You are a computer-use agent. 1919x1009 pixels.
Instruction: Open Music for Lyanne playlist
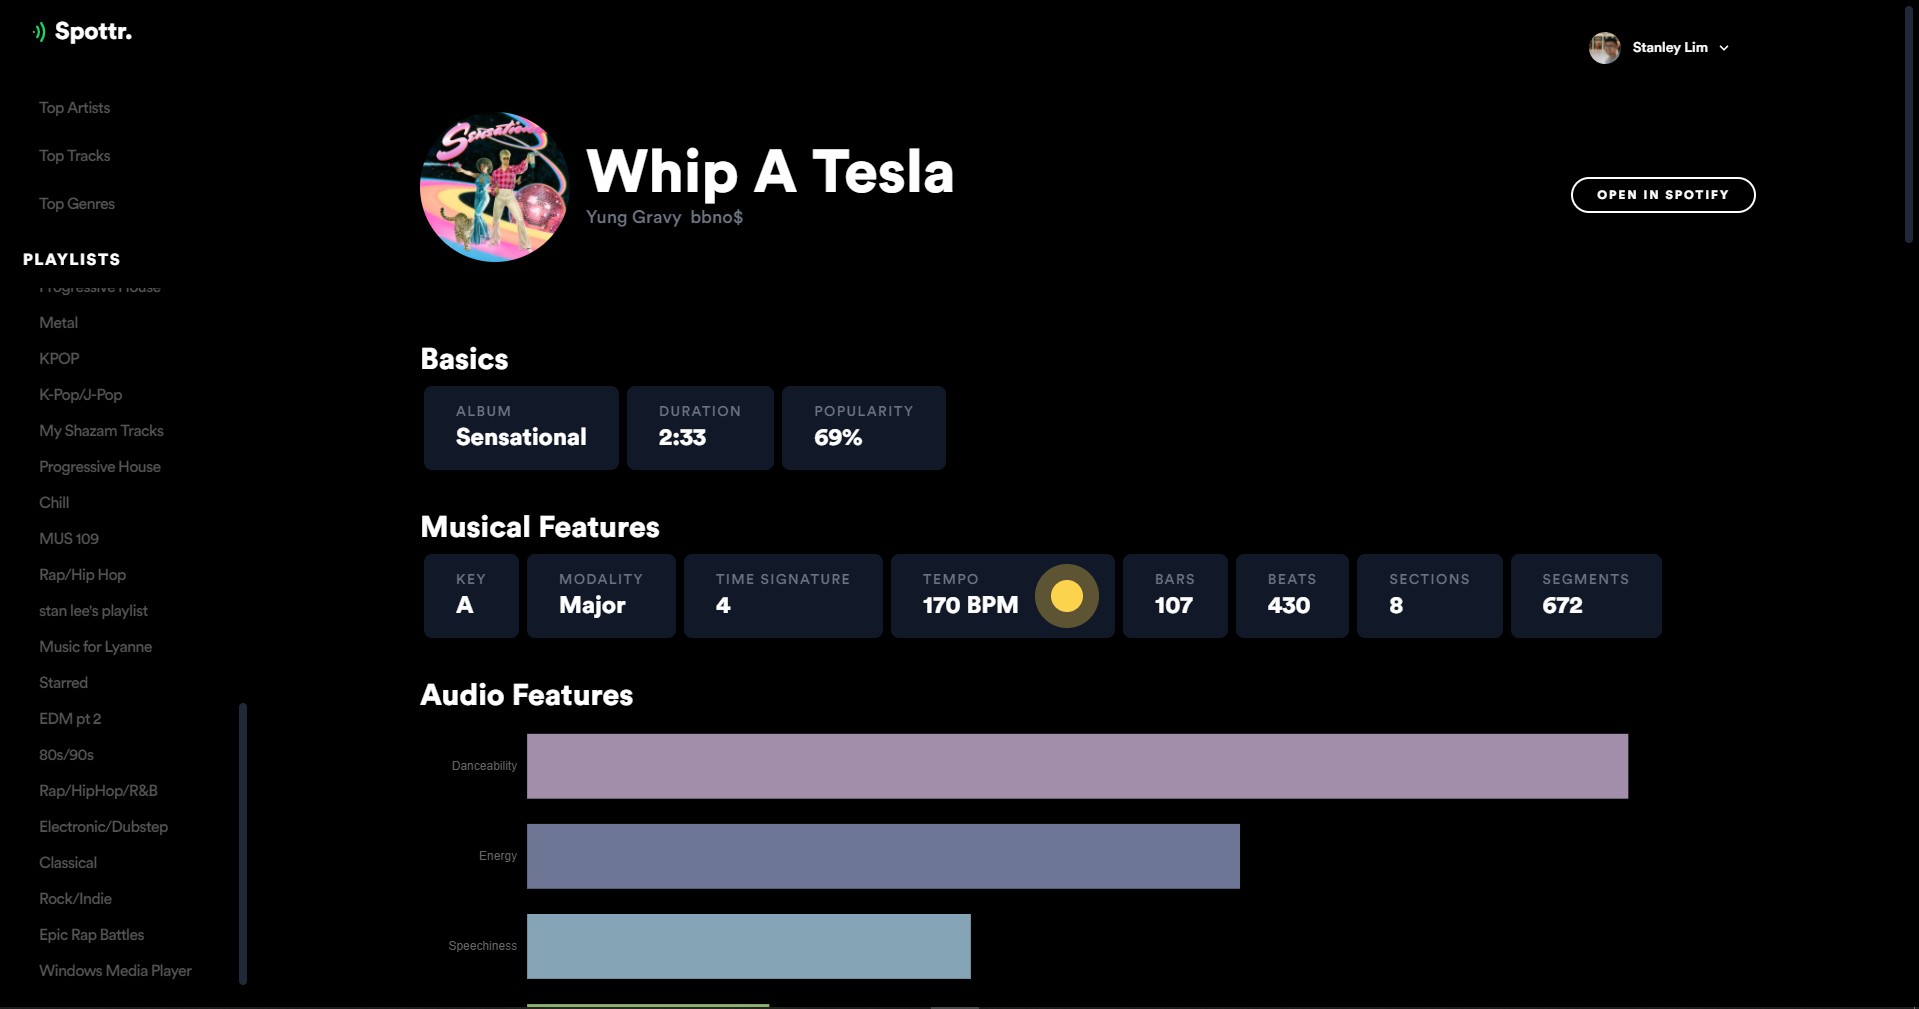point(95,647)
